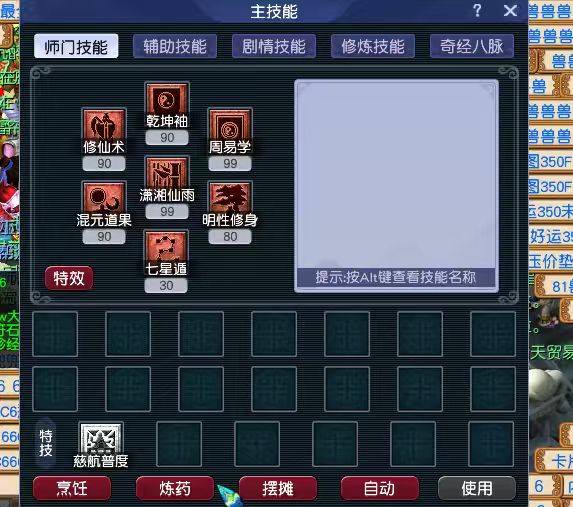This screenshot has width=573, height=507.
Task: Click the 炼药 button
Action: point(175,488)
